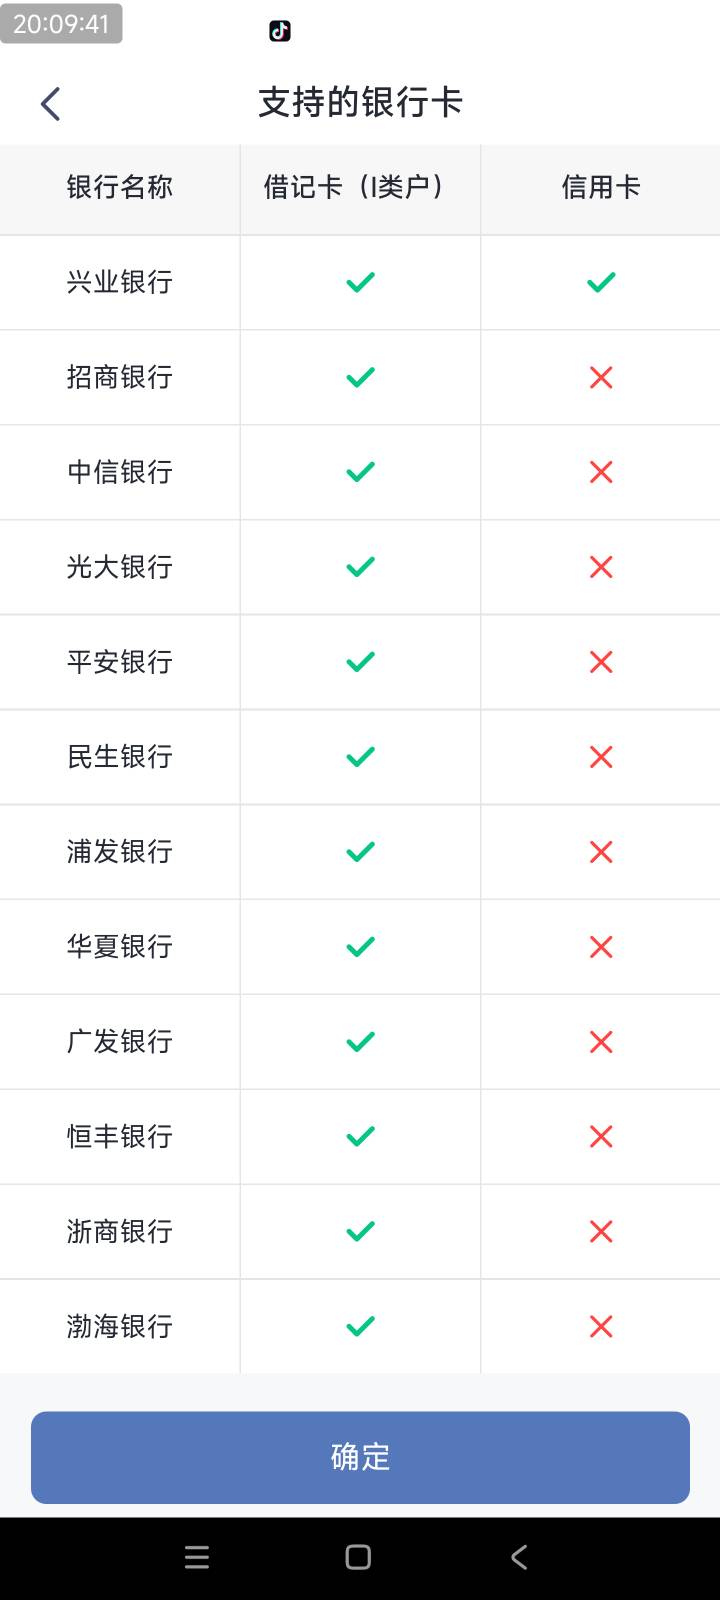Click the 确定 confirm button
The image size is (720, 1600).
click(360, 1457)
